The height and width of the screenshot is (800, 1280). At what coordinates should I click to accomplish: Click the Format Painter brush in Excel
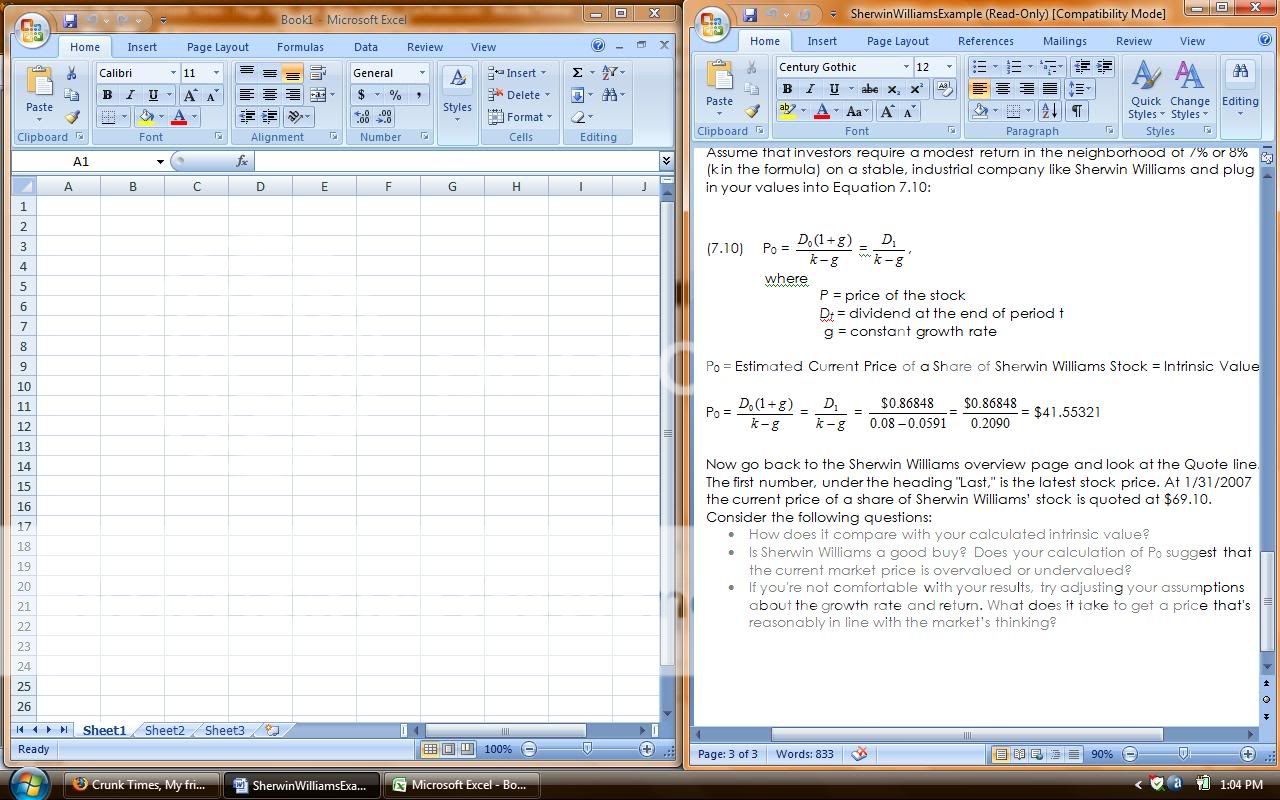pos(71,117)
